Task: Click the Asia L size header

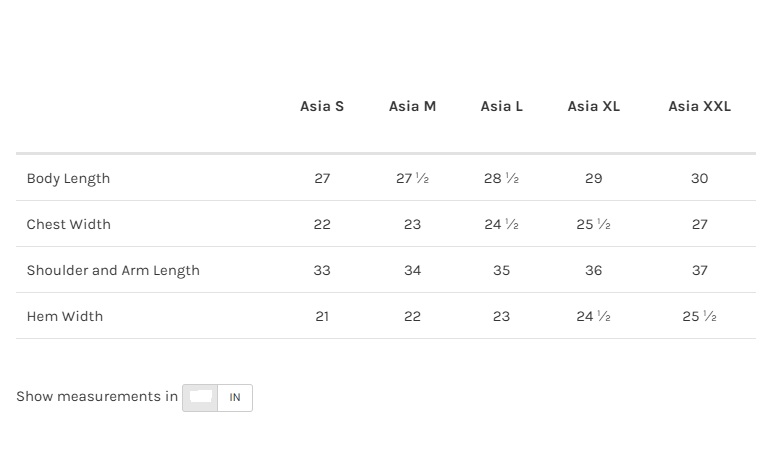Action: 501,106
